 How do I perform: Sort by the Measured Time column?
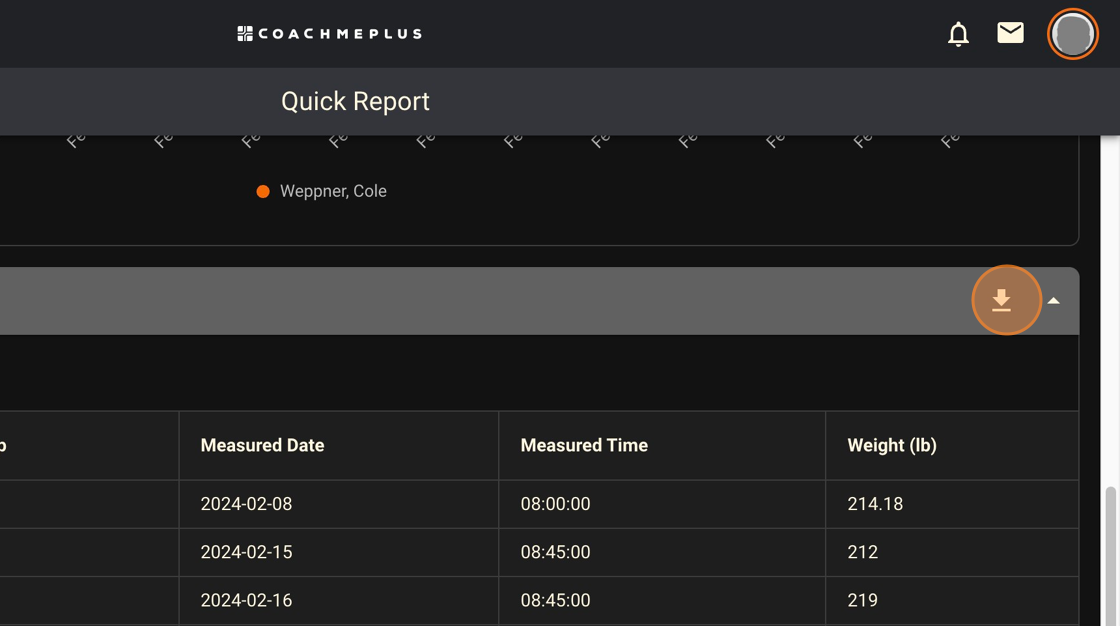[x=584, y=445]
